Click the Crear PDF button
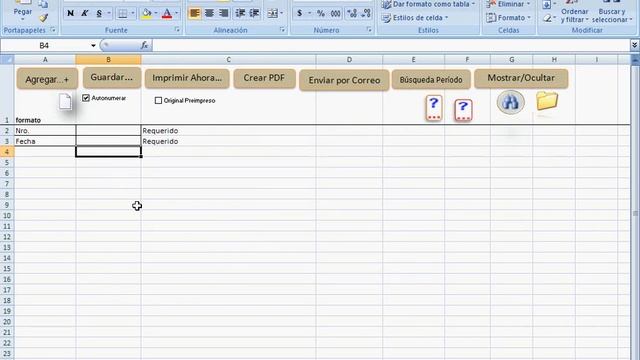 (264, 78)
